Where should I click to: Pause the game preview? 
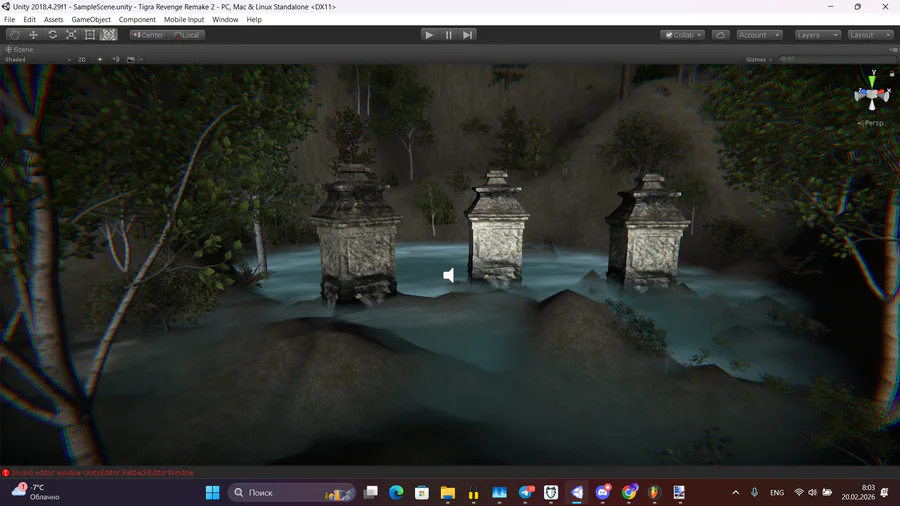point(448,35)
